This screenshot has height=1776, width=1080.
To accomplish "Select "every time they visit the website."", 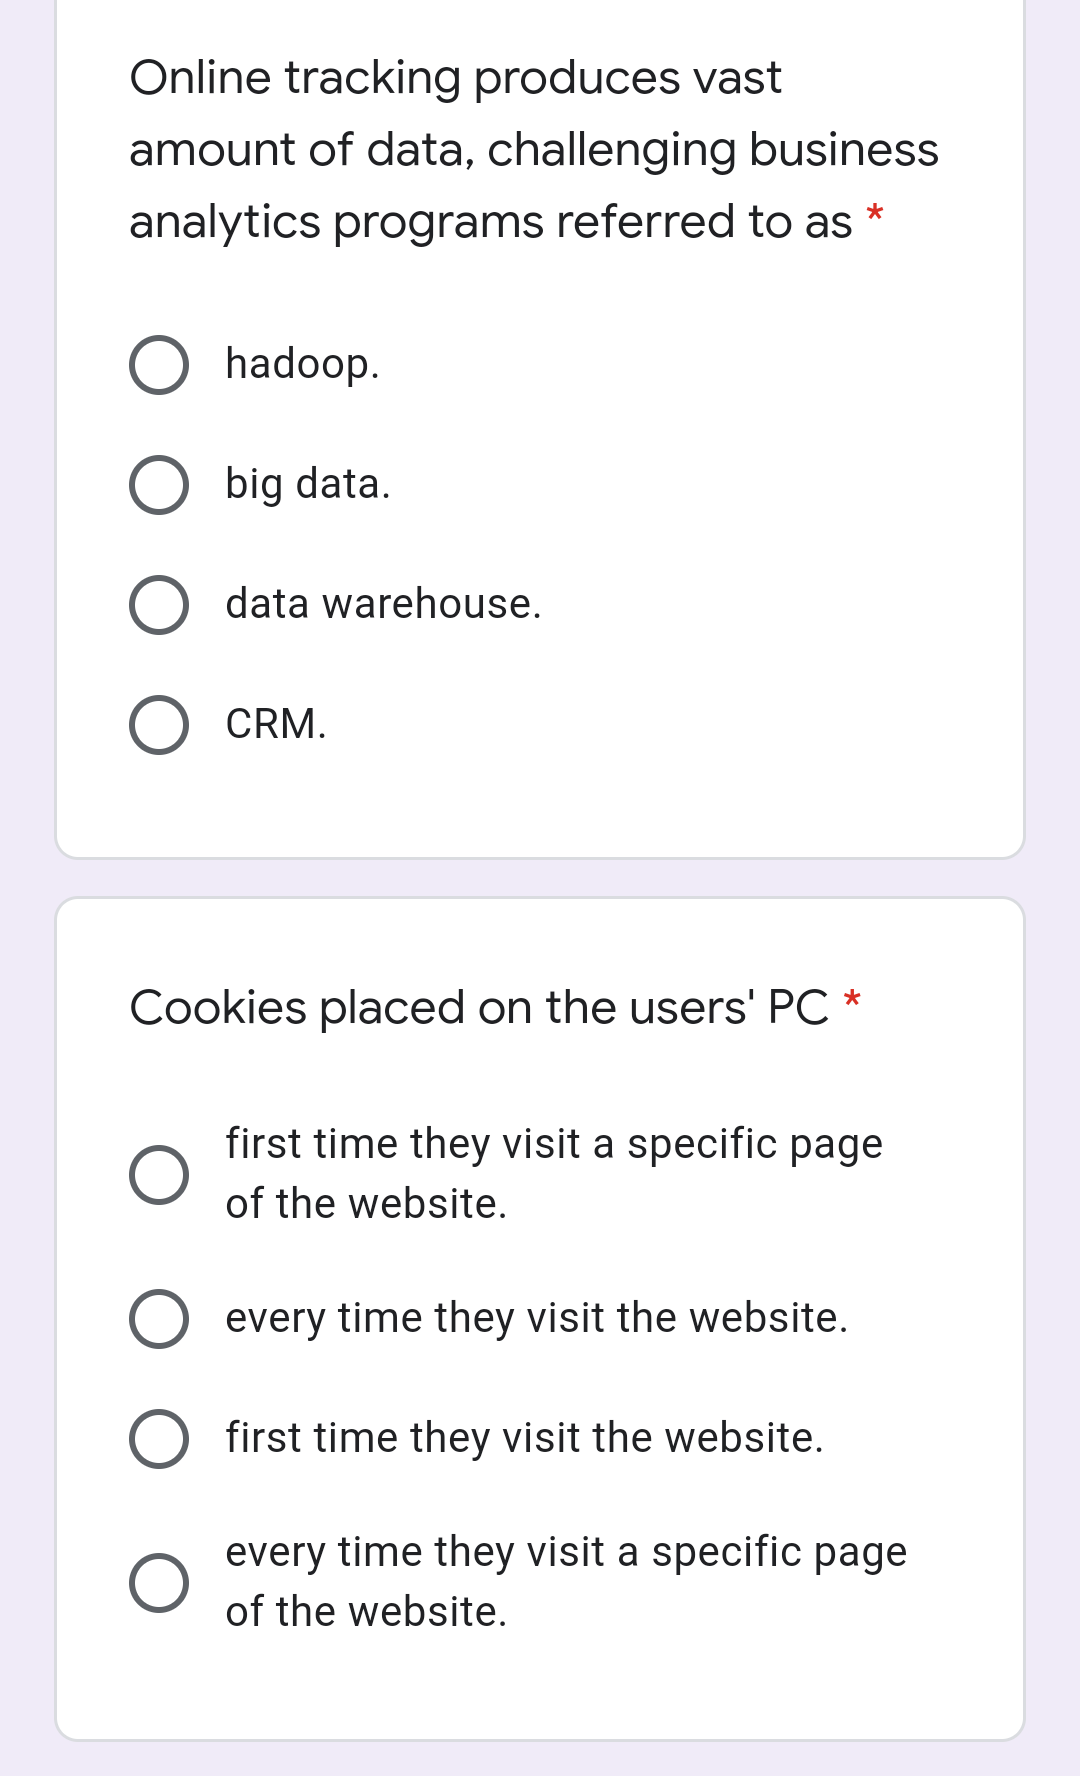I will (x=160, y=1318).
